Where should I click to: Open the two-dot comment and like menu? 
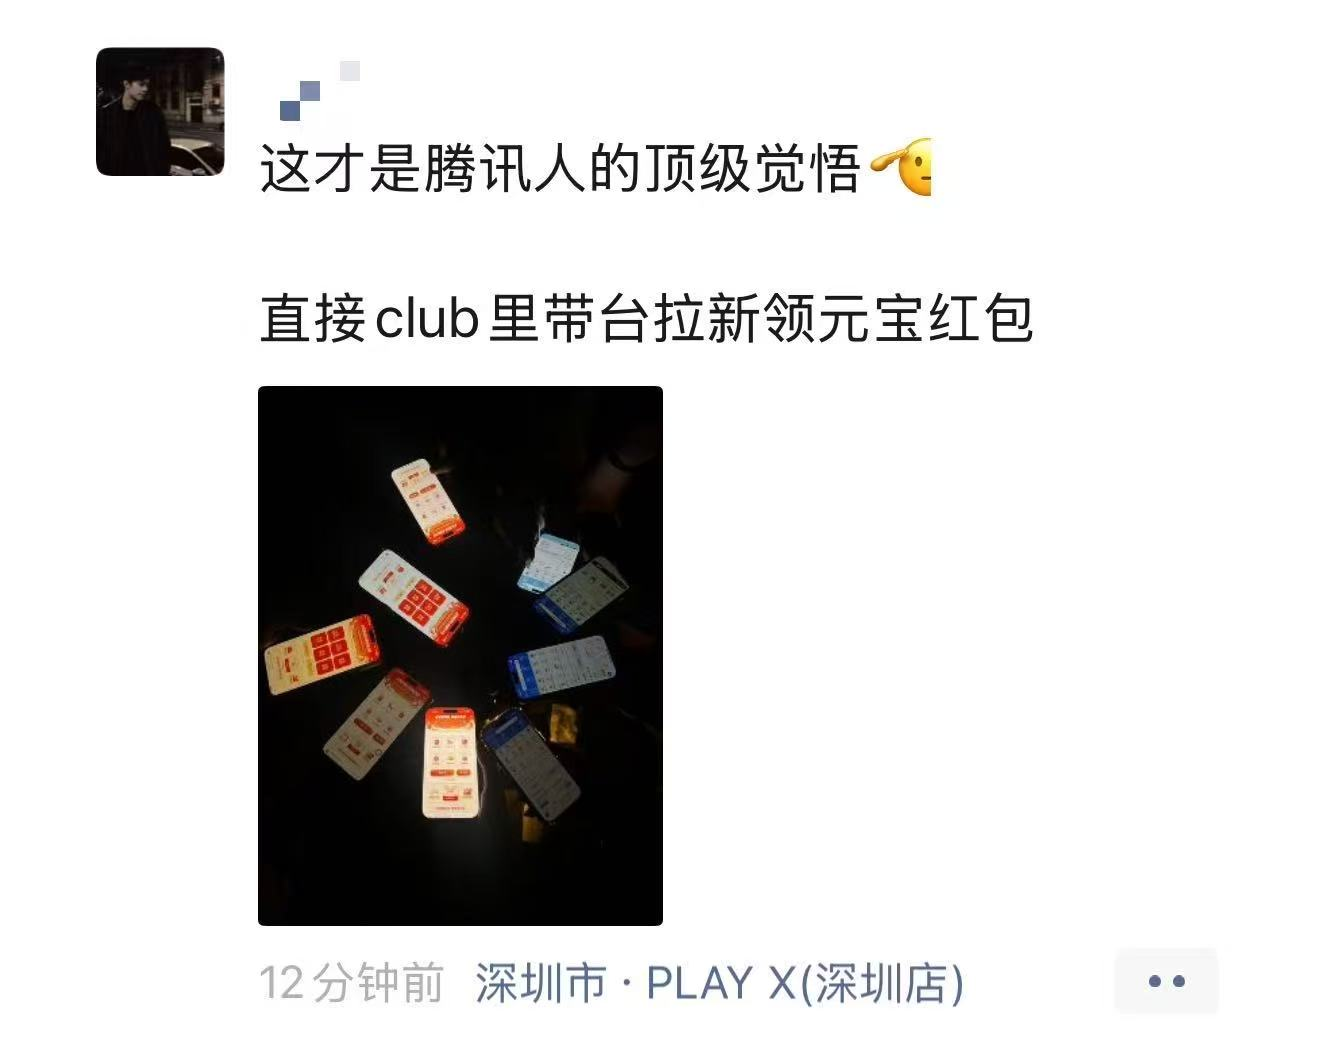pyautogui.click(x=1166, y=981)
